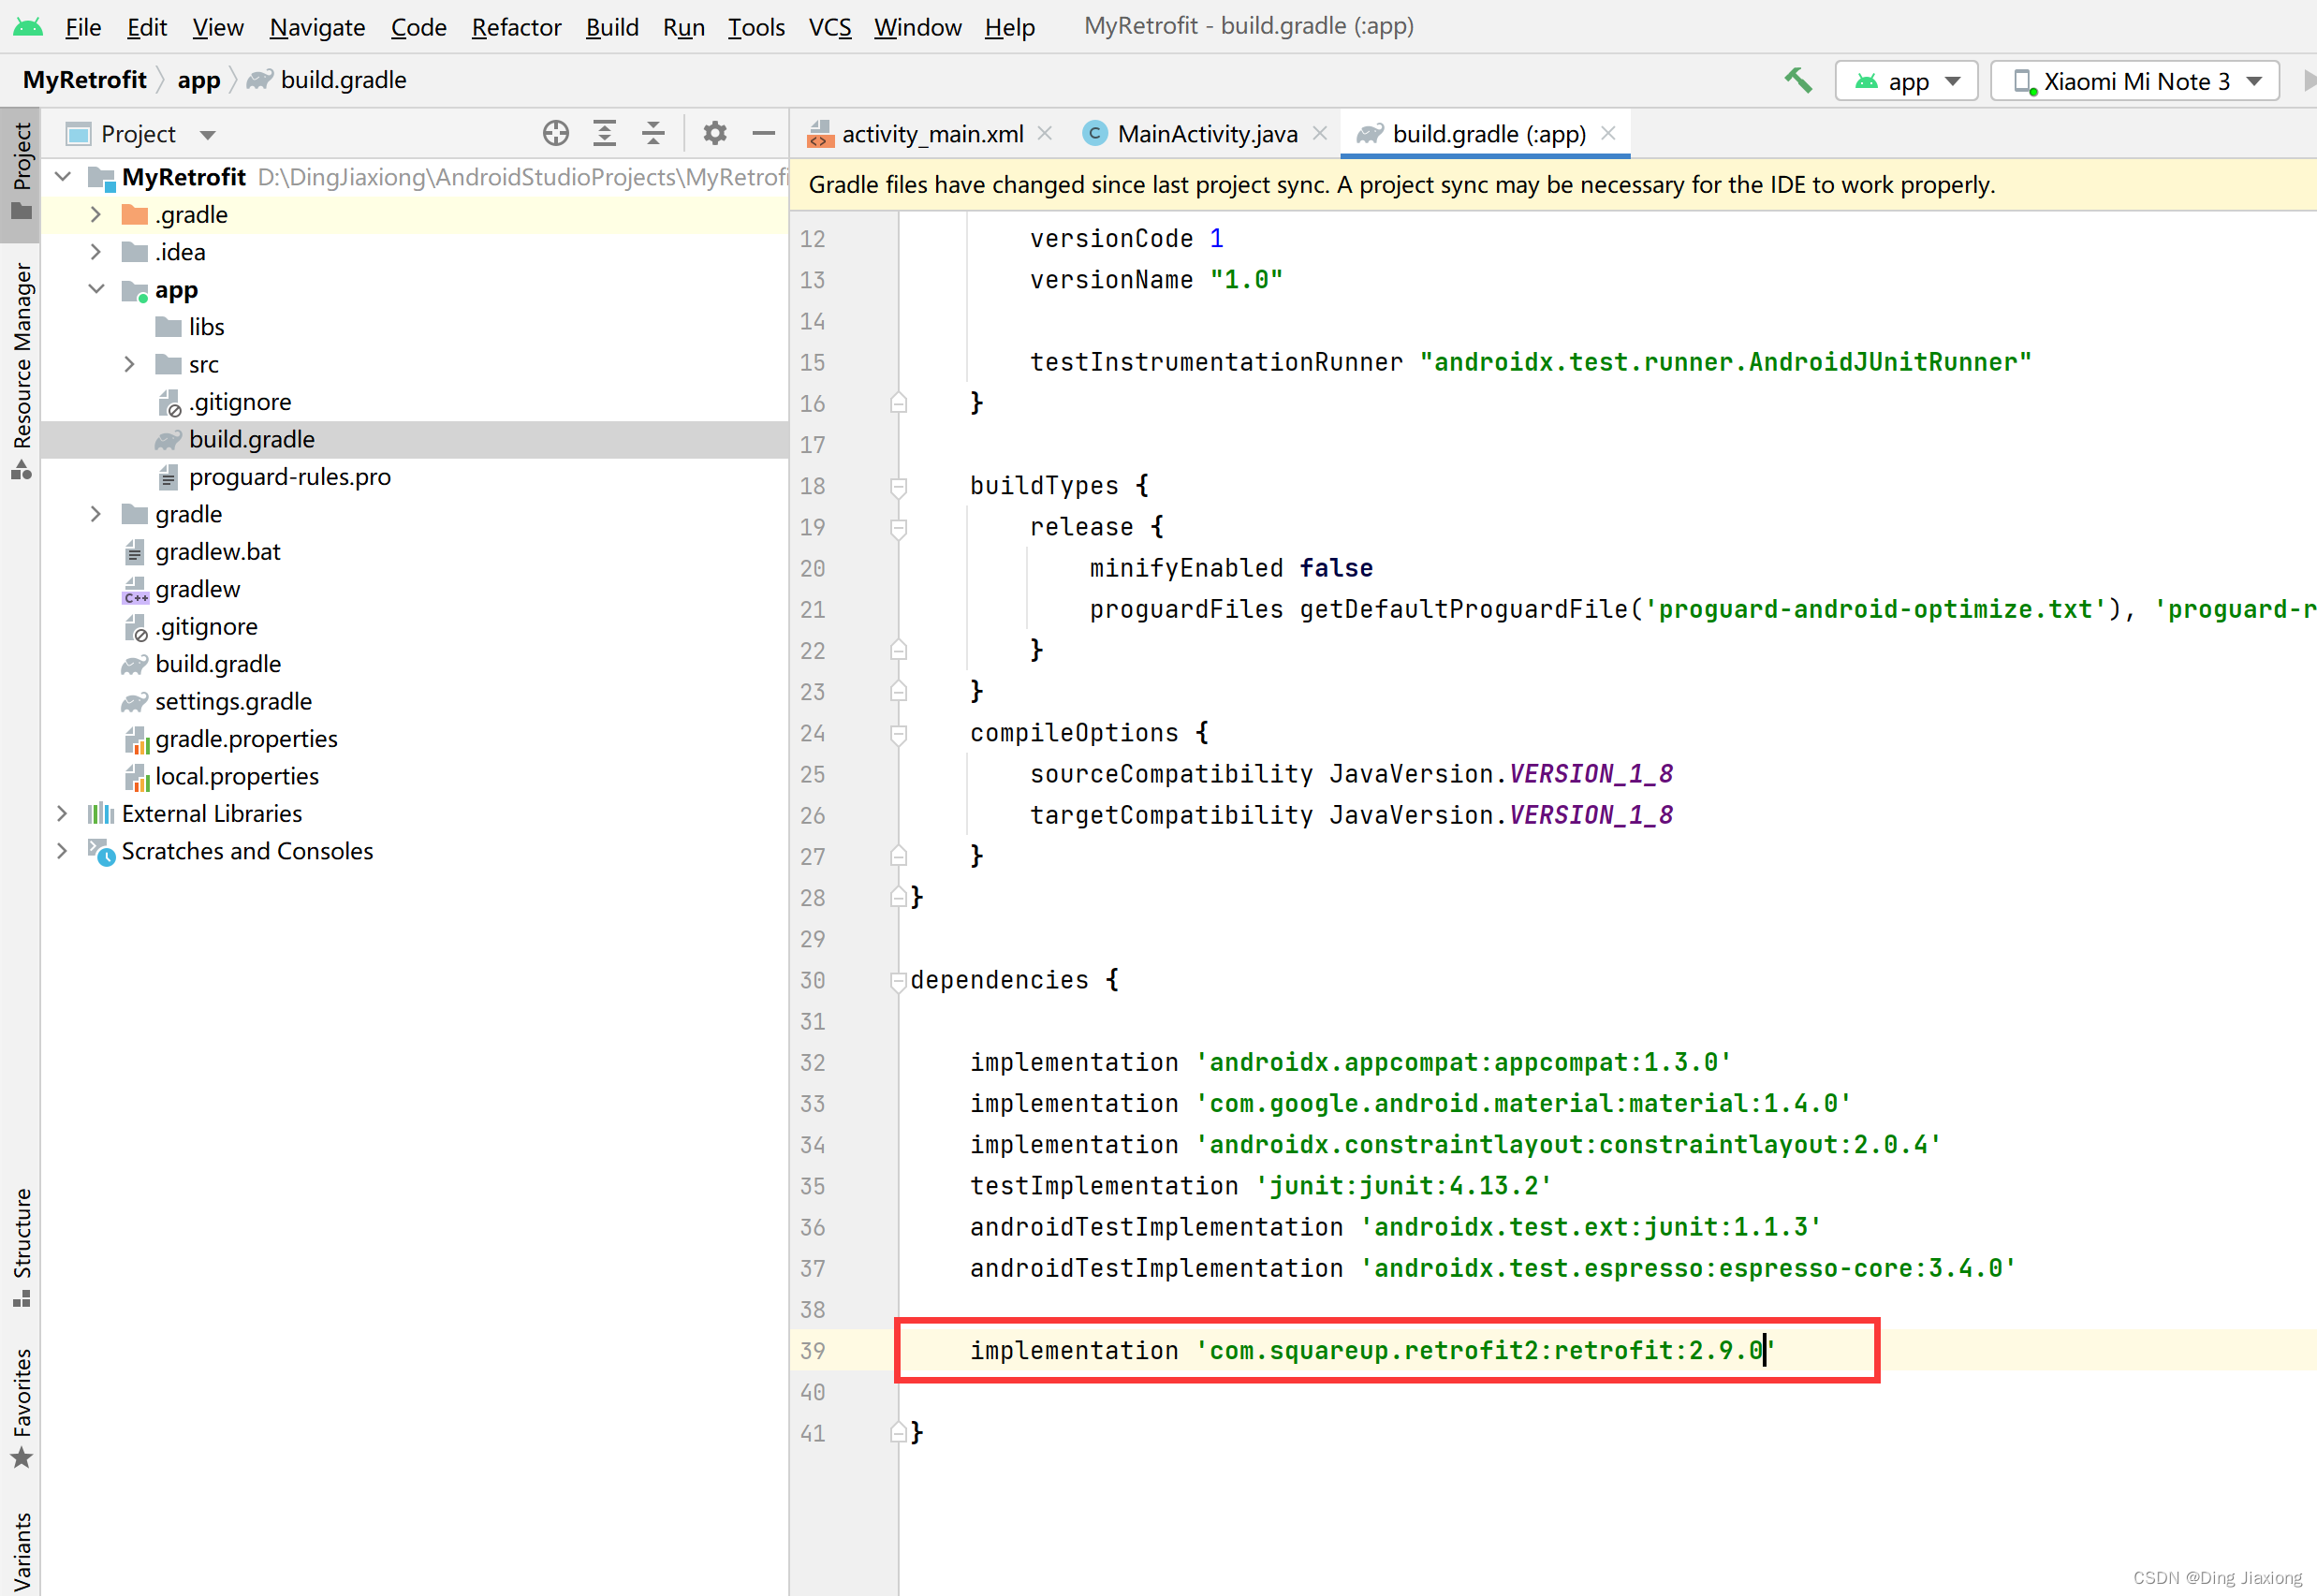
Task: Expand the .idea folder
Action: tap(96, 252)
